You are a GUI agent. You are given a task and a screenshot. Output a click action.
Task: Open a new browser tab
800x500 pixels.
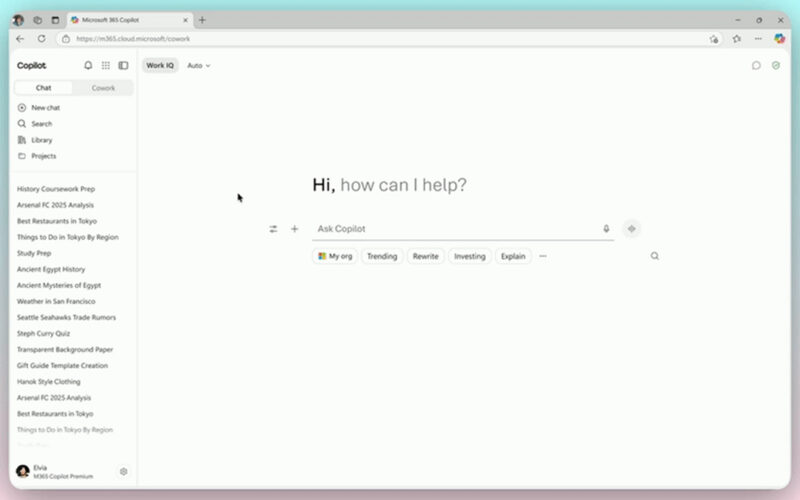(202, 20)
